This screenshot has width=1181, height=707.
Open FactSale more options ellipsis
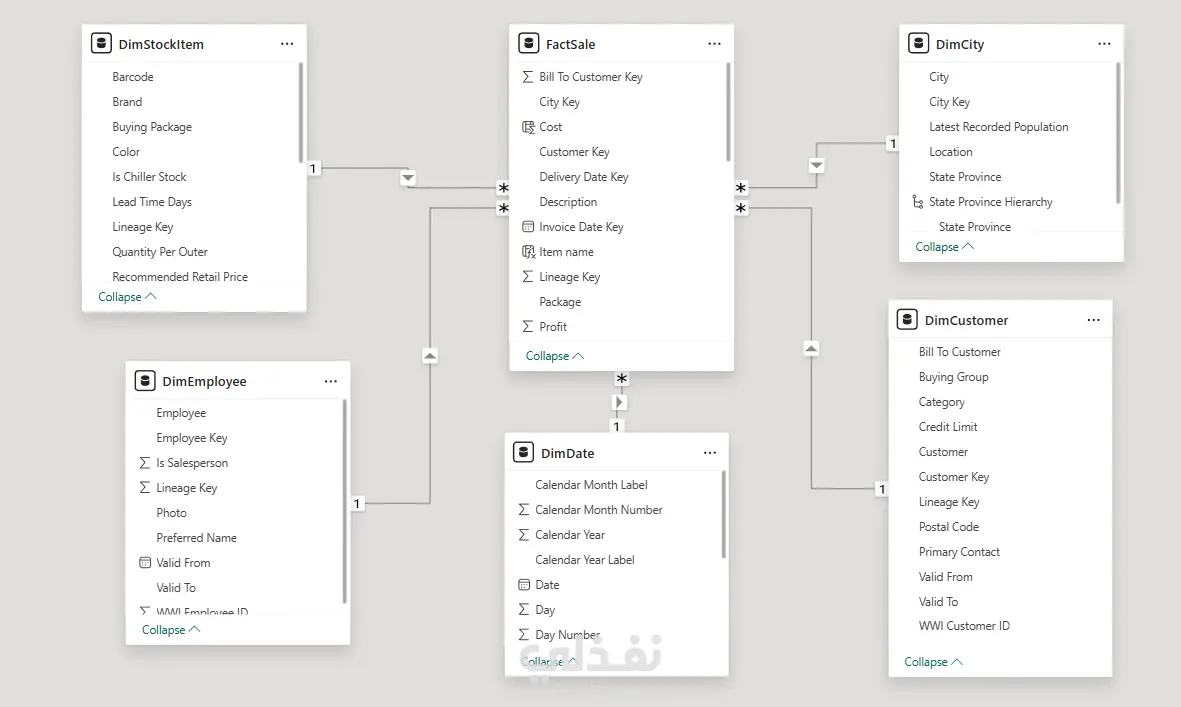point(714,44)
